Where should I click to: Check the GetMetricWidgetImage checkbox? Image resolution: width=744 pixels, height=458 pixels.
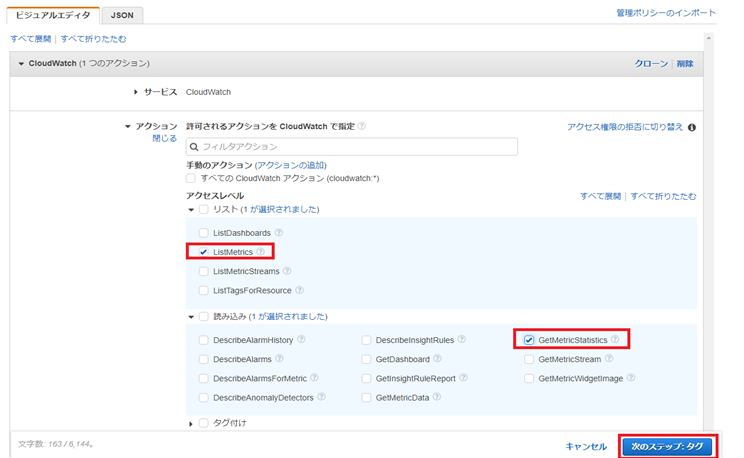coord(529,378)
